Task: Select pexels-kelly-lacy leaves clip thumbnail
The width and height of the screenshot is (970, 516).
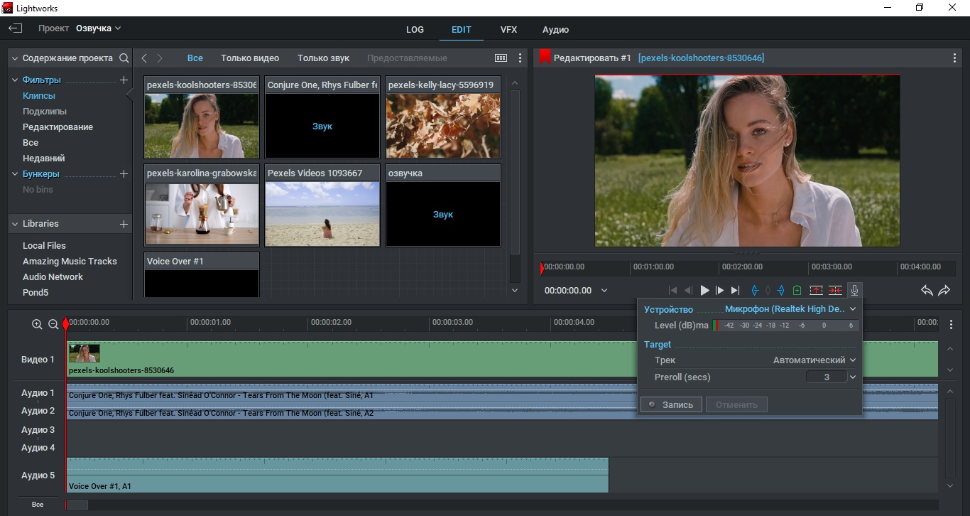Action: click(x=443, y=126)
